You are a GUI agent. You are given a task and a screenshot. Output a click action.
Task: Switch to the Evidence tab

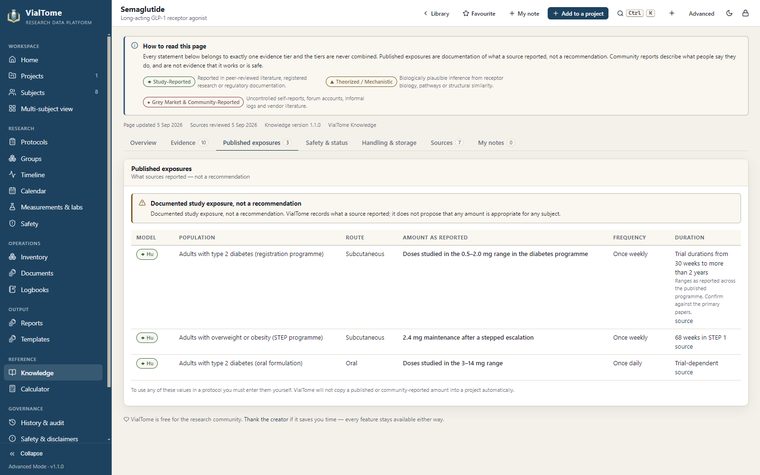tap(189, 142)
